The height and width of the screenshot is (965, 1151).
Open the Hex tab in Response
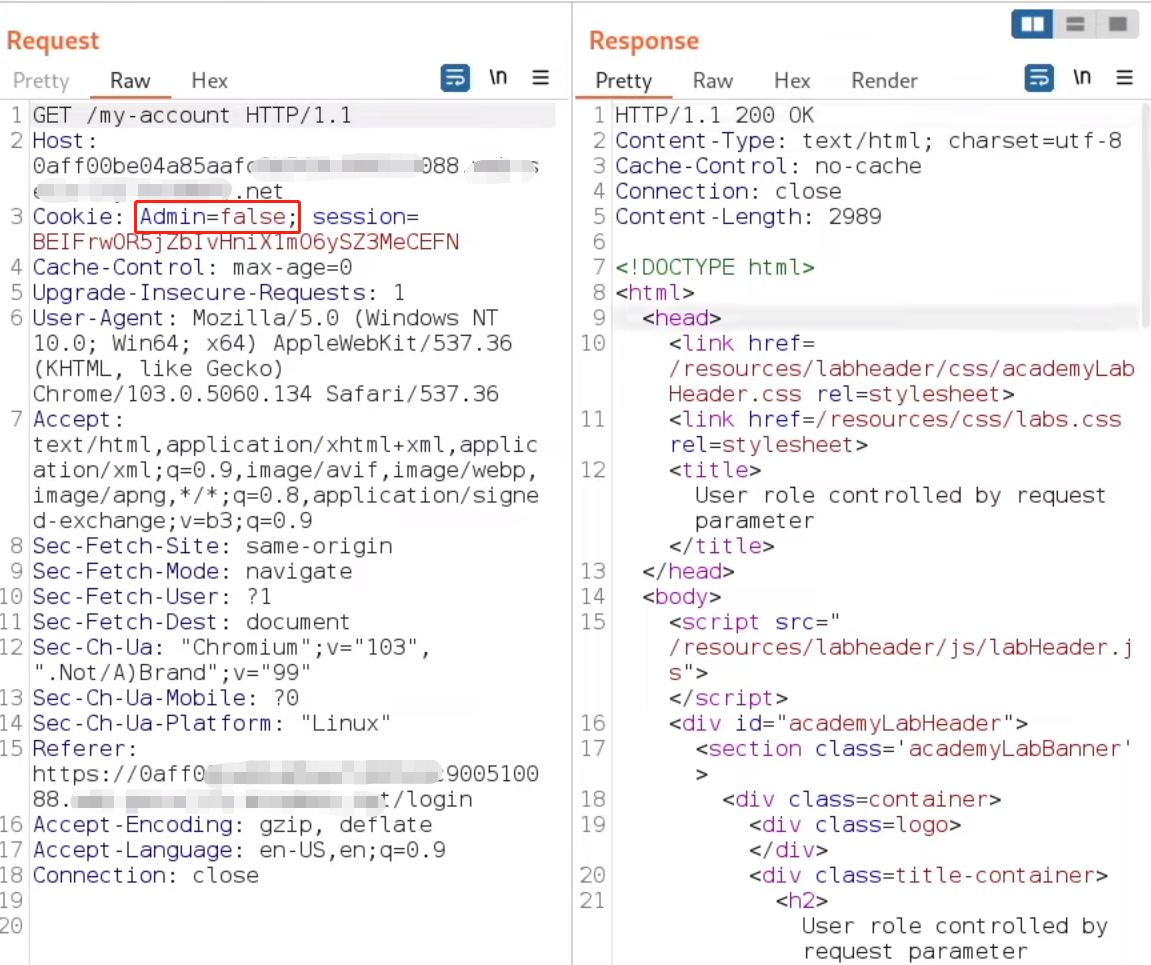792,81
